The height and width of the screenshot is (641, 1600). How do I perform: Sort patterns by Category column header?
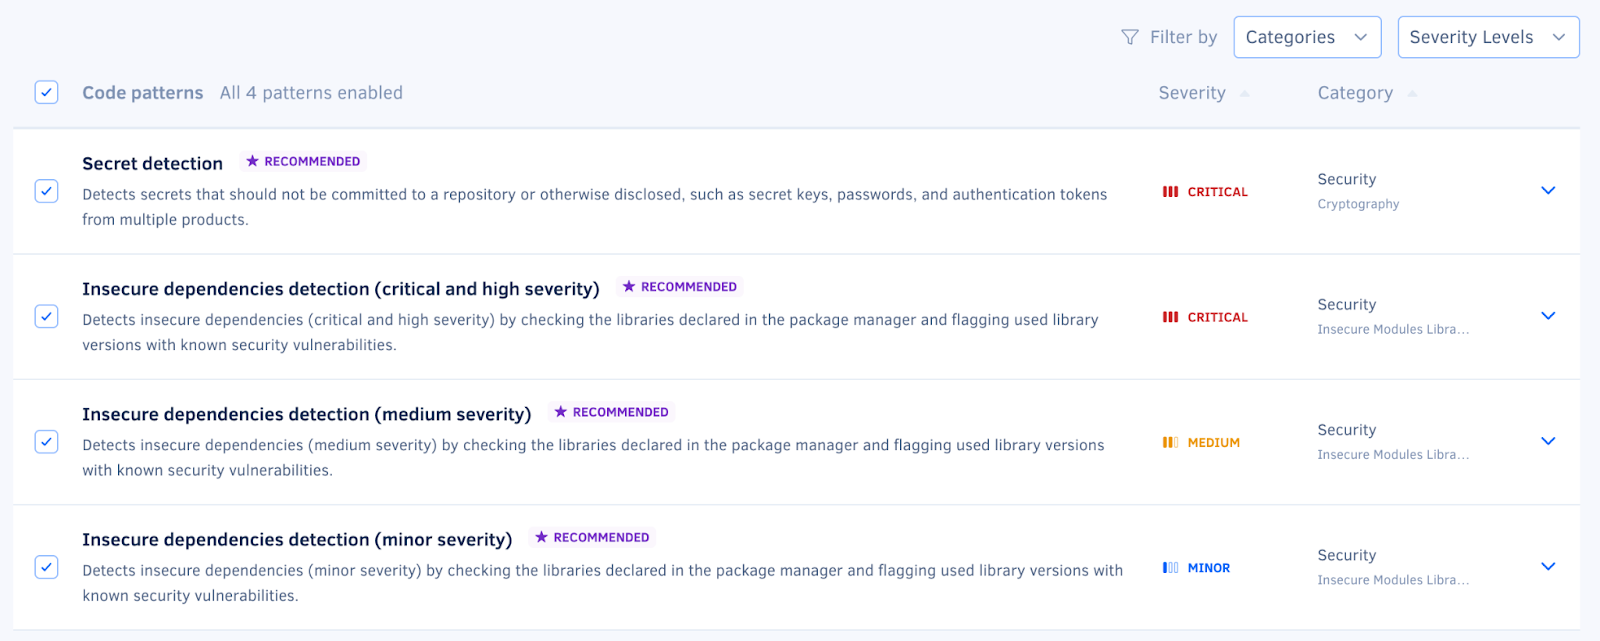coord(1354,93)
